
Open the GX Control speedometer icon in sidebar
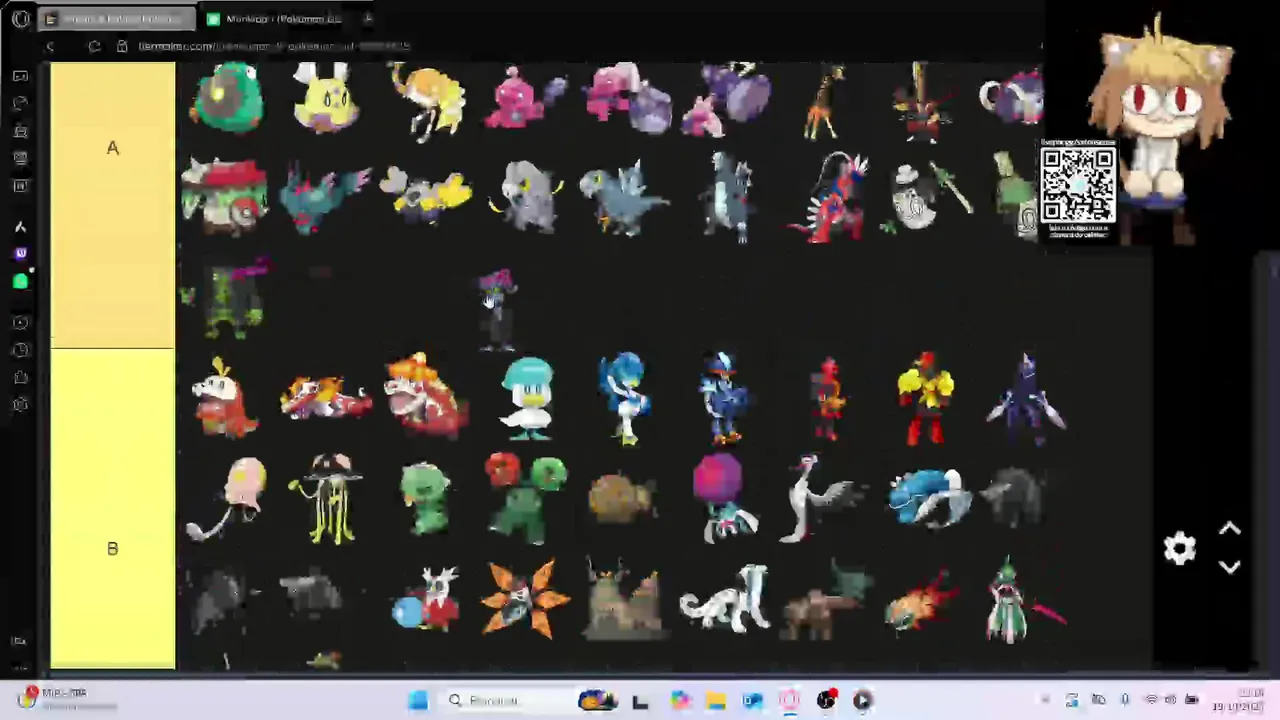[x=20, y=103]
